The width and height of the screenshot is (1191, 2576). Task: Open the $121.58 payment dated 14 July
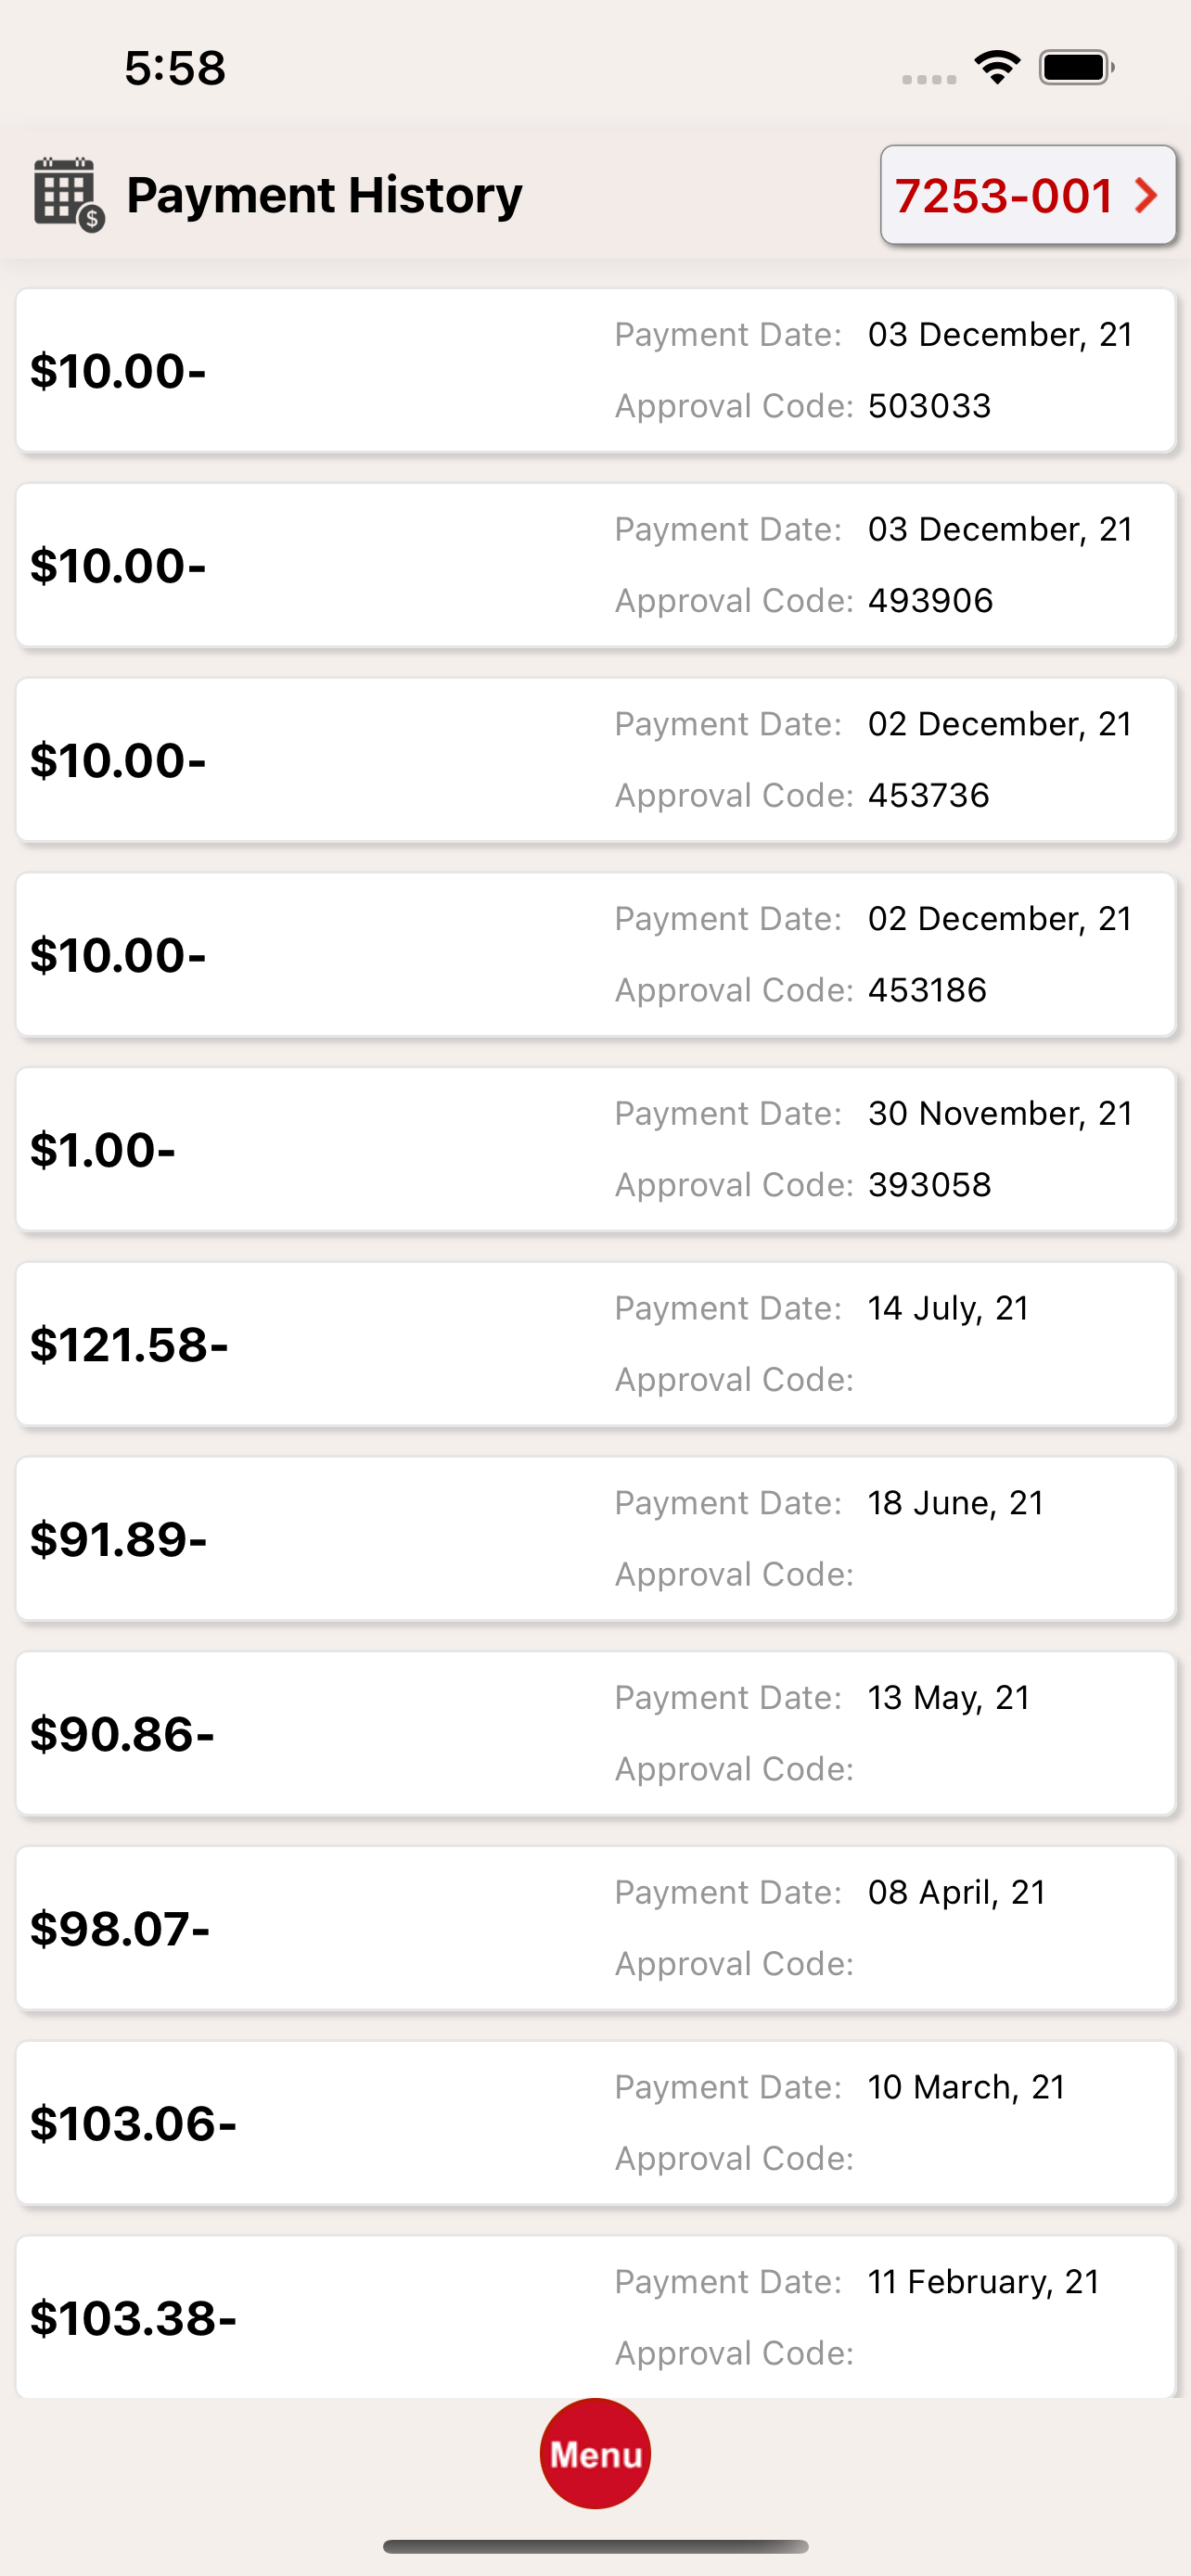click(x=595, y=1344)
